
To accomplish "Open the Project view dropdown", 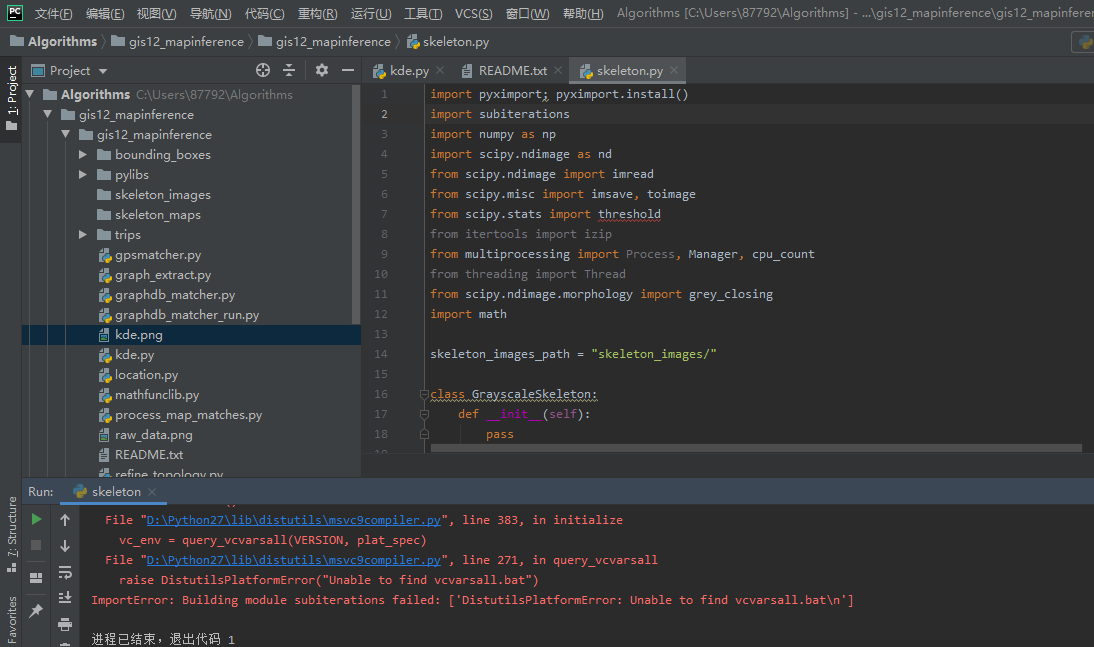I will tap(103, 70).
